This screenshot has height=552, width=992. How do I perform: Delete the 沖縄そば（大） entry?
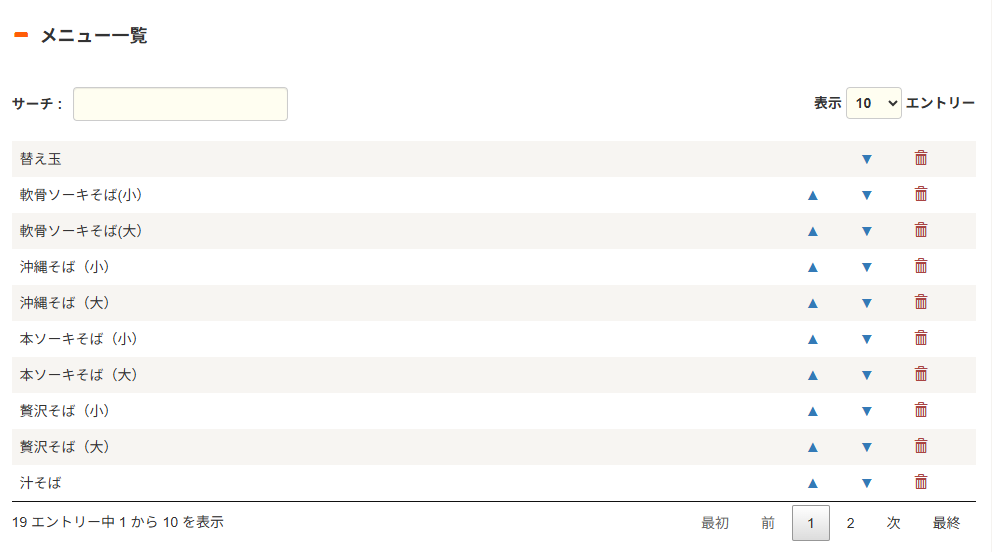(x=921, y=302)
